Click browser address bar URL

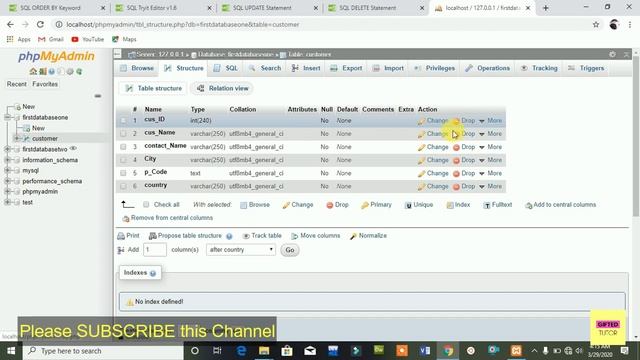click(182, 24)
